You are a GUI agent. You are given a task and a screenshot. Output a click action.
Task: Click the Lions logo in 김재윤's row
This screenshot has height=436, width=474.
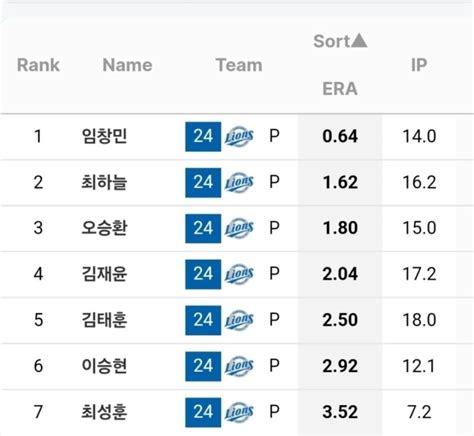(x=239, y=274)
